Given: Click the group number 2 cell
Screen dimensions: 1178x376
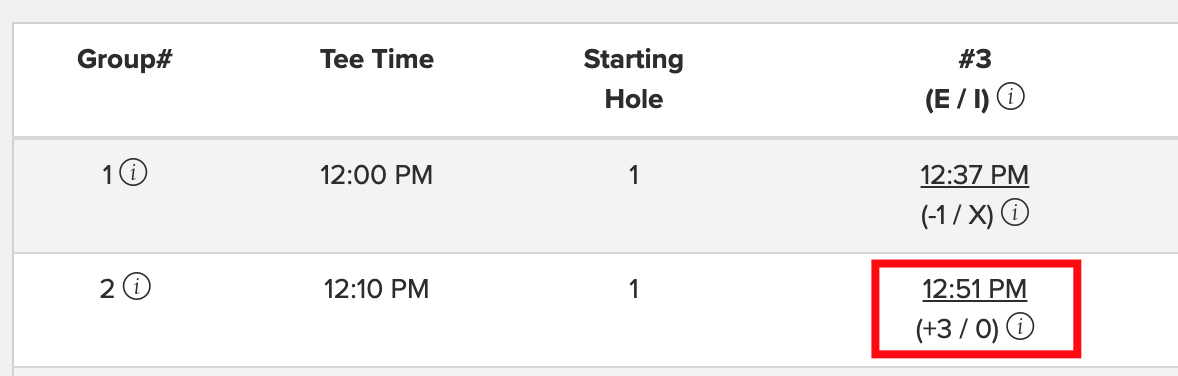Looking at the screenshot, I should tap(107, 289).
